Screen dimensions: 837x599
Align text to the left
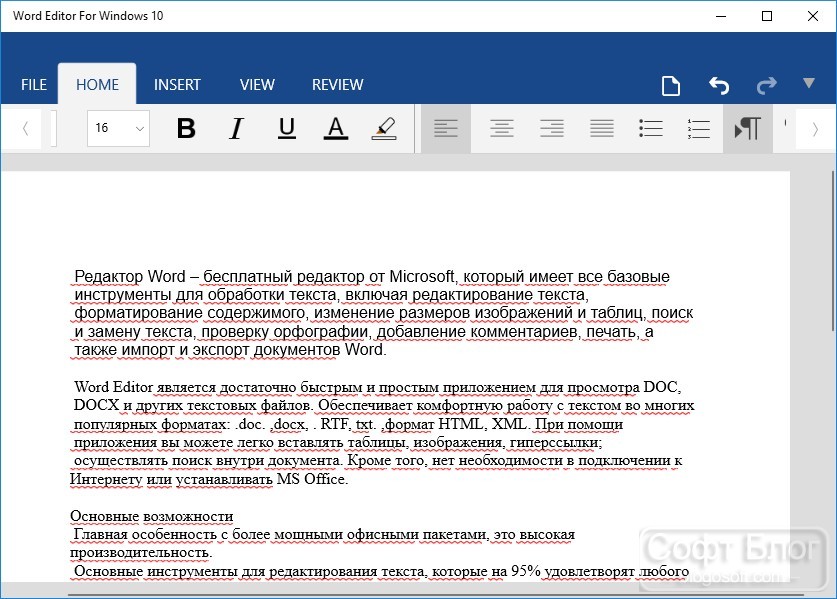[x=446, y=129]
